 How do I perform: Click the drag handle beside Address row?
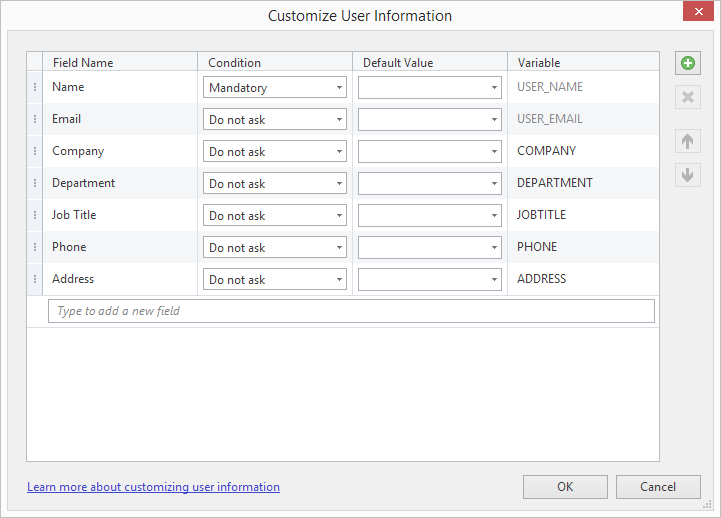35,279
